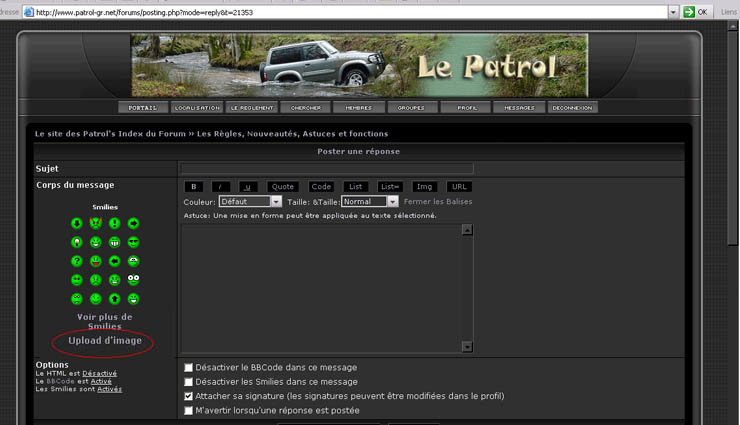
Task: Insert the sunglasses cool smiley
Action: tap(134, 242)
